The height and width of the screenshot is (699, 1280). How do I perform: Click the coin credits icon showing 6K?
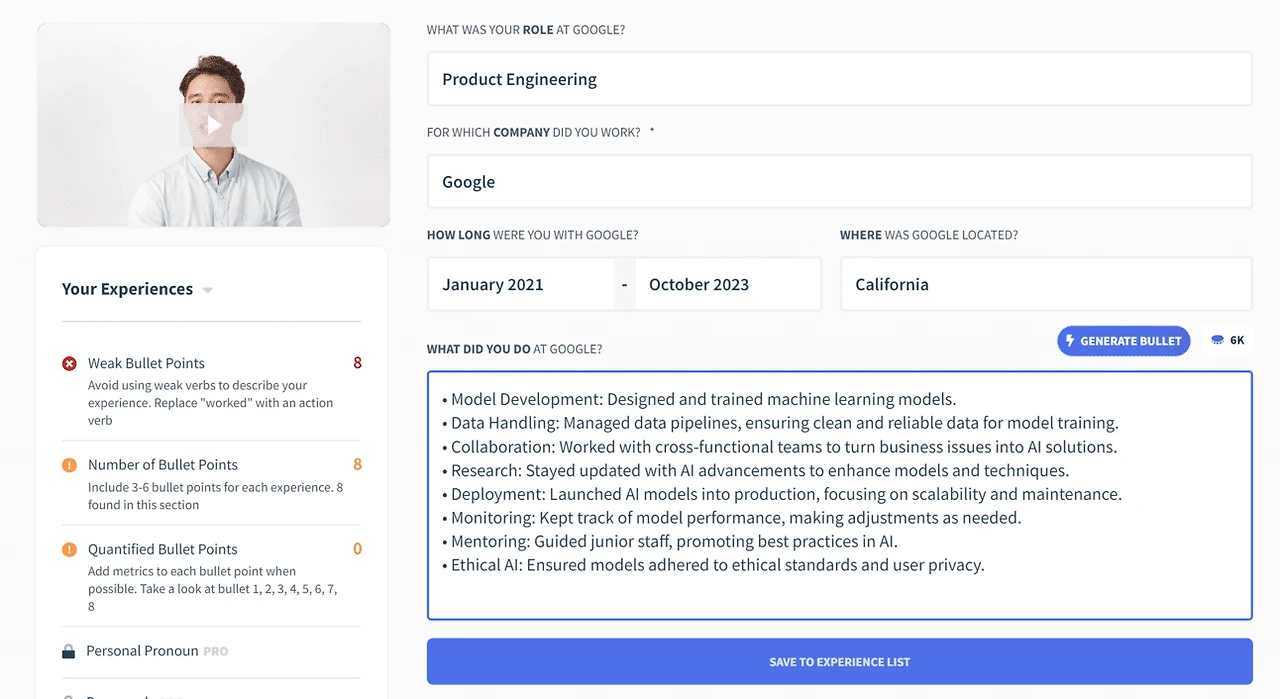tap(1217, 340)
